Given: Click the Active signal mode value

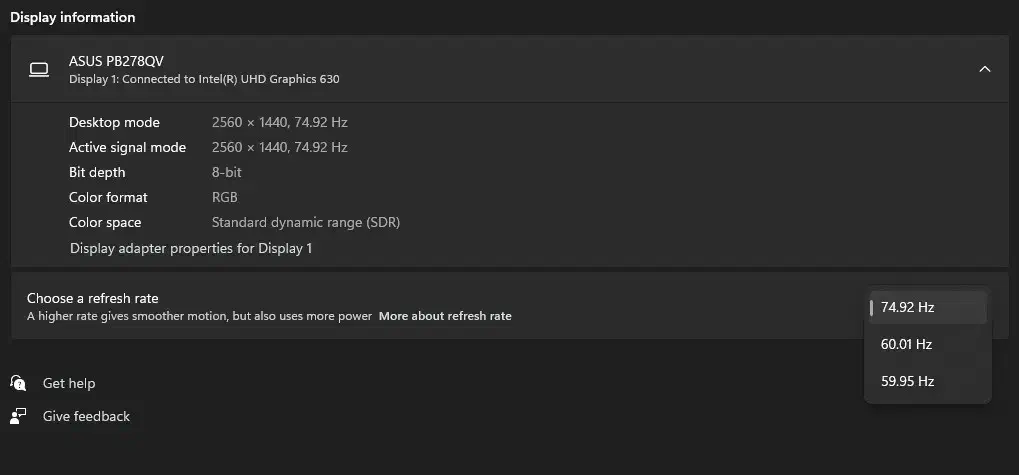Looking at the screenshot, I should (x=279, y=147).
